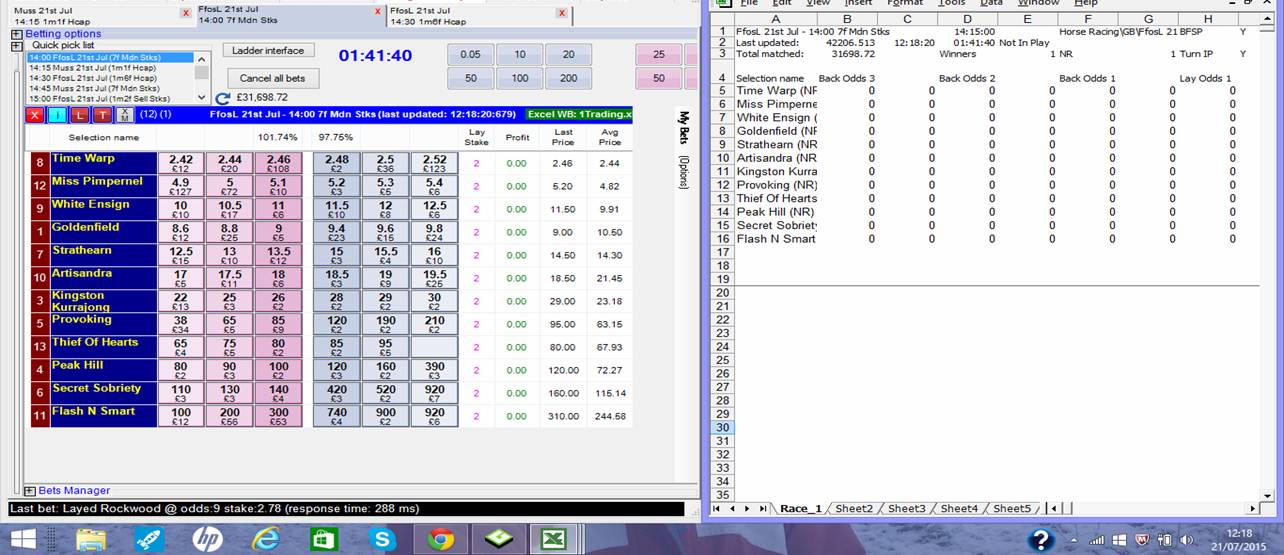This screenshot has height=555, width=1284.
Task: Switch to the Sheet2 tab in Excel
Action: tap(853, 509)
